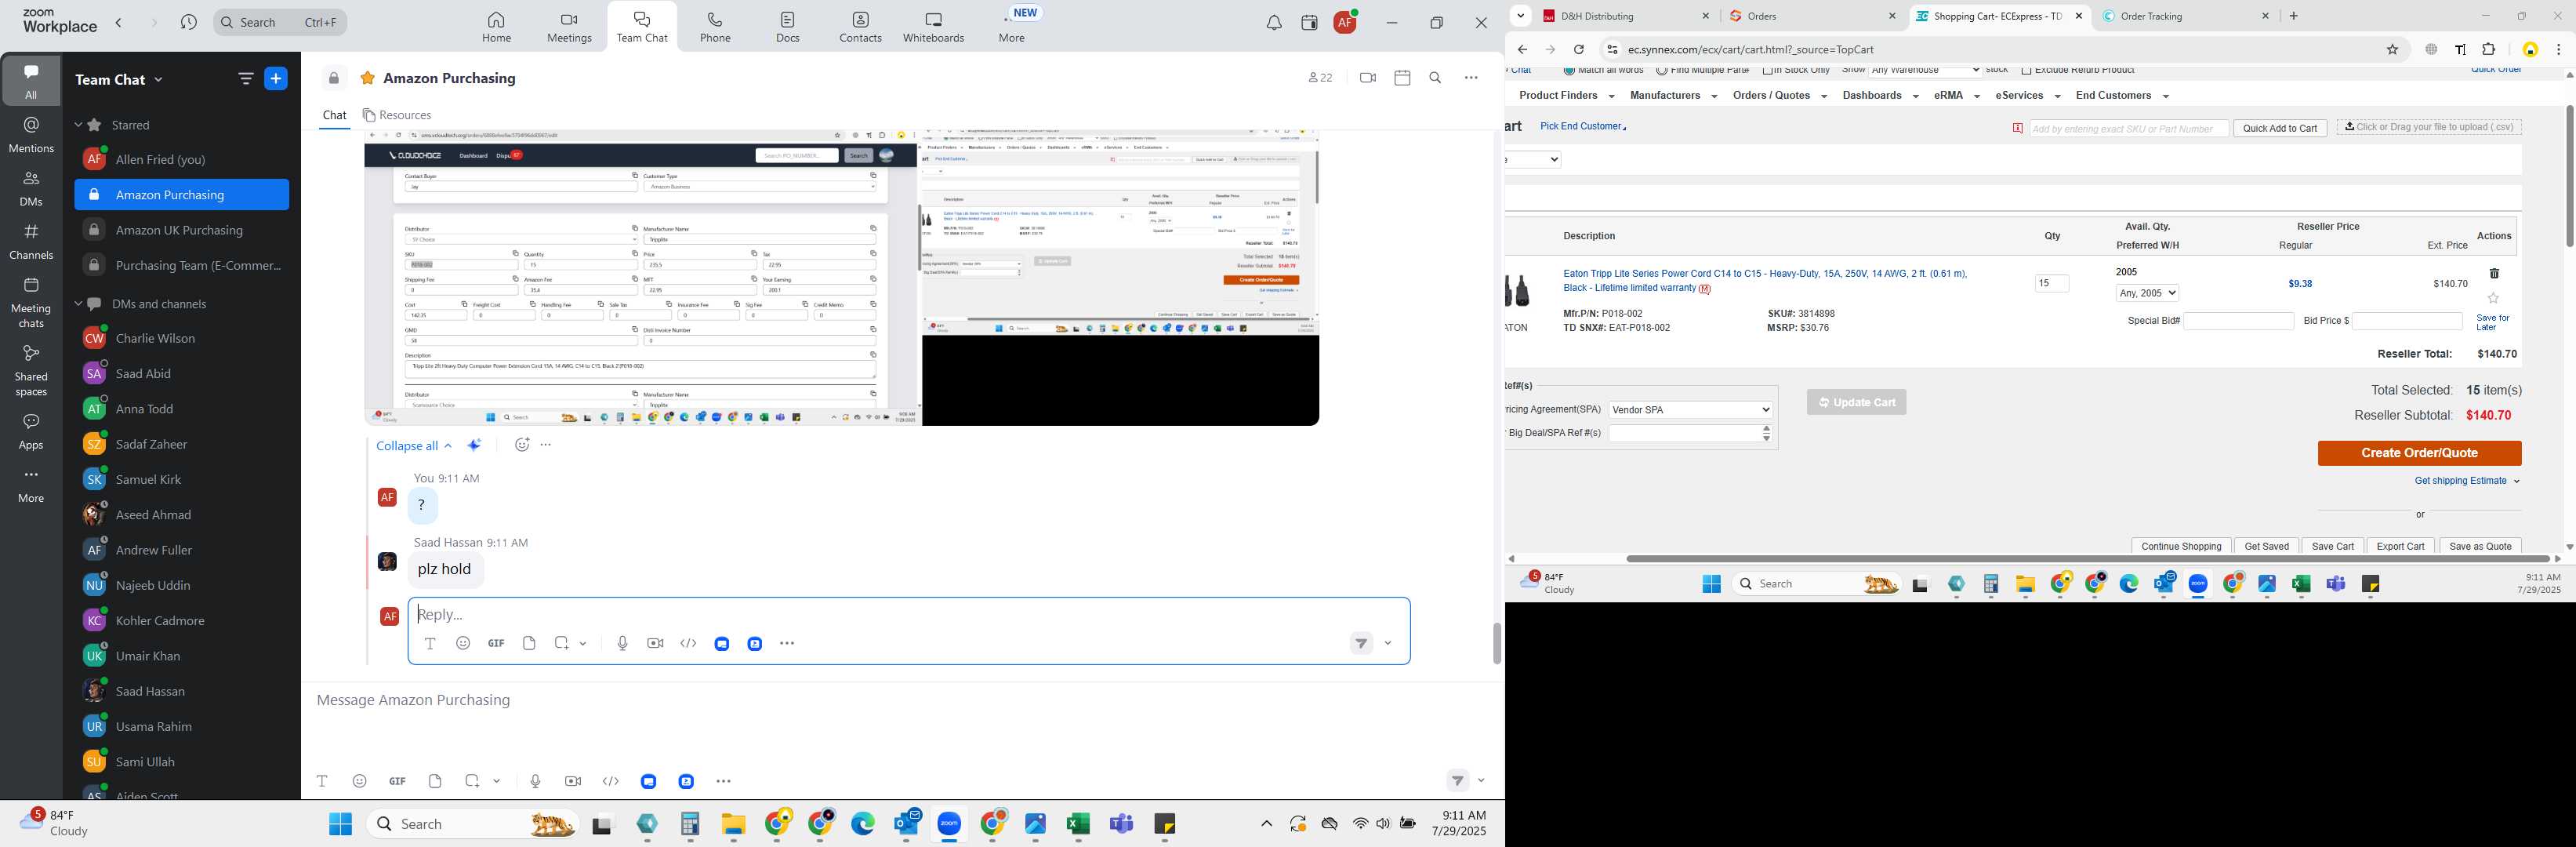Click the SKU or Part Number input

pos(2128,129)
